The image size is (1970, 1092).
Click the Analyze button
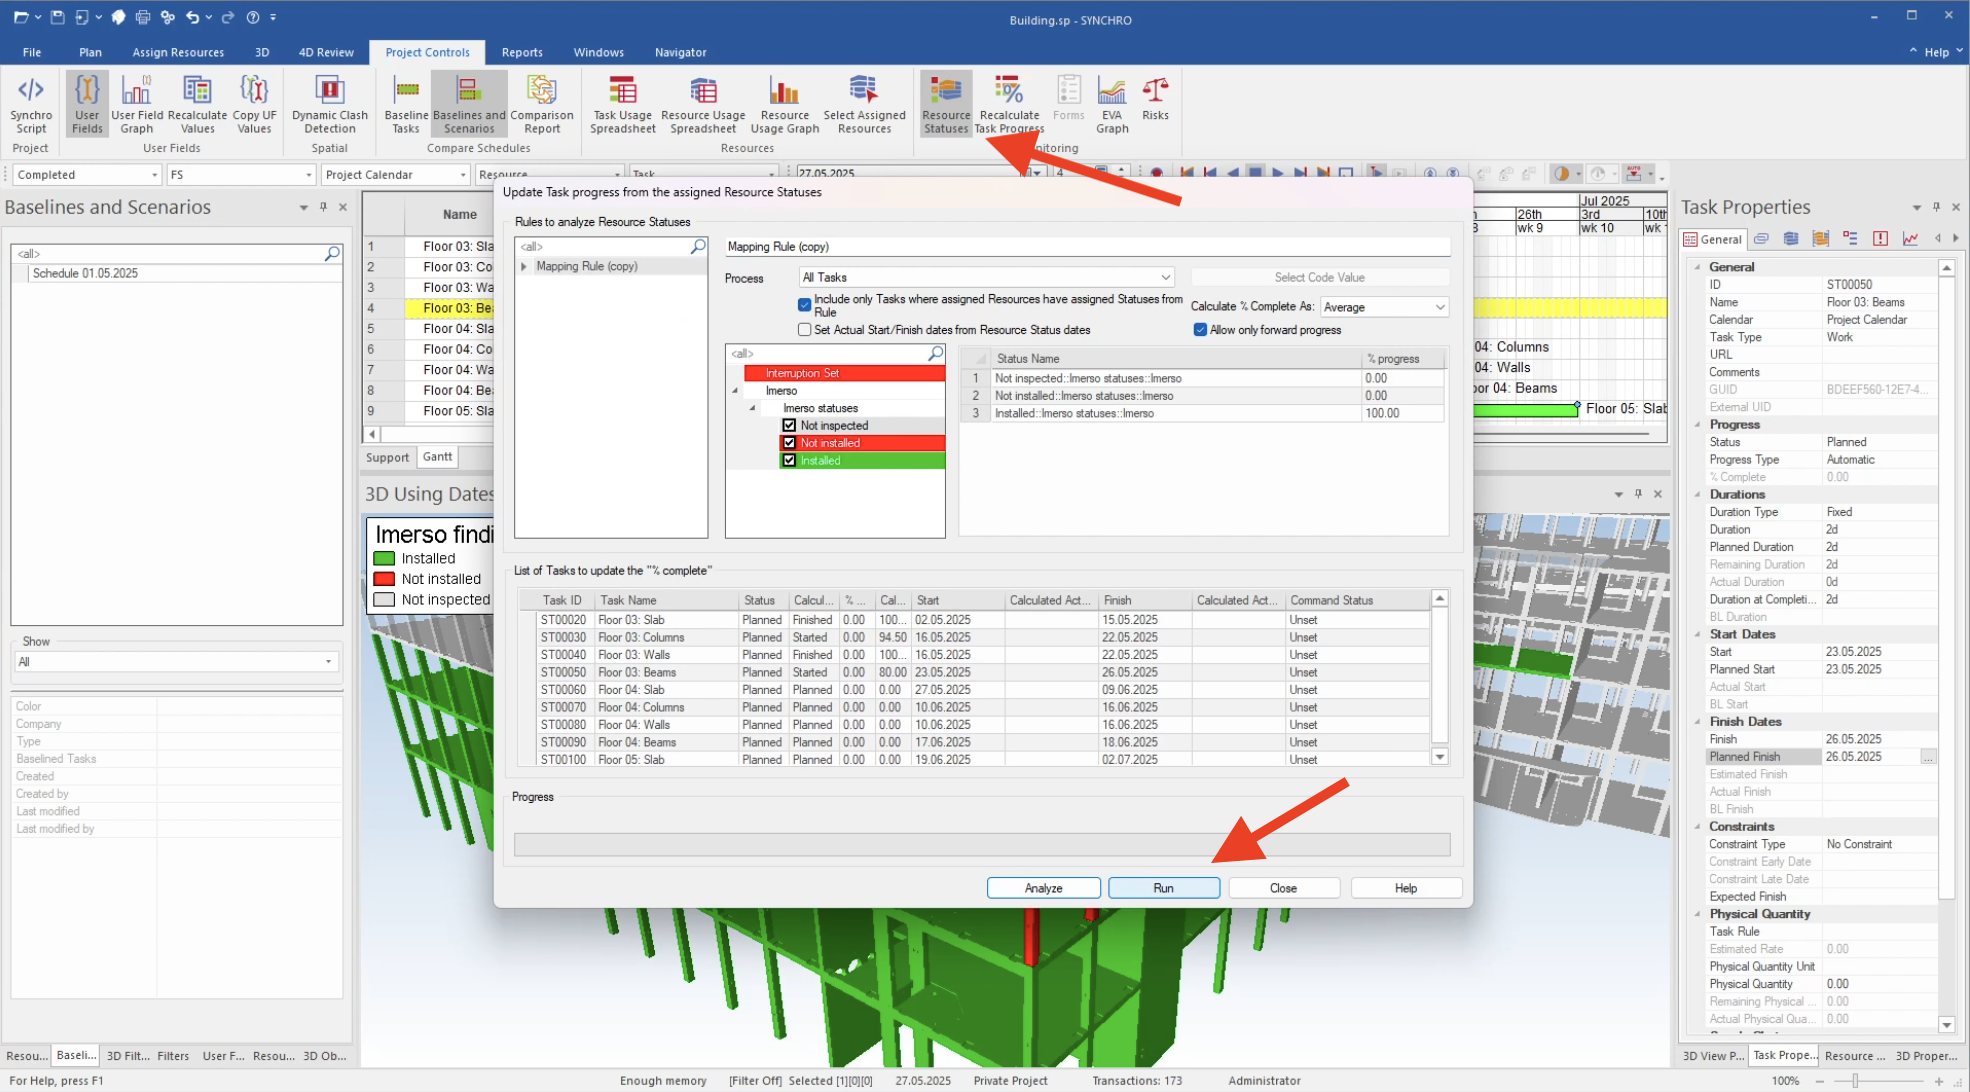pos(1042,887)
